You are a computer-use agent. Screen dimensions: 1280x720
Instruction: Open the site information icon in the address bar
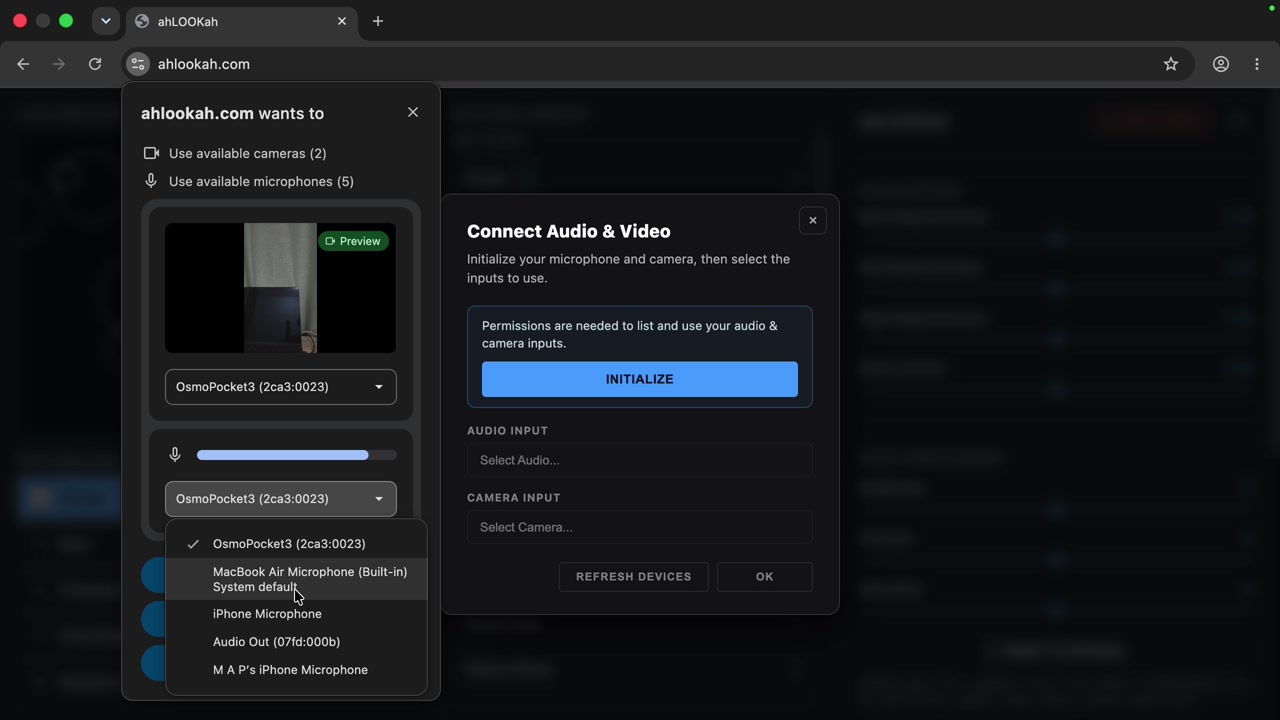coord(138,64)
